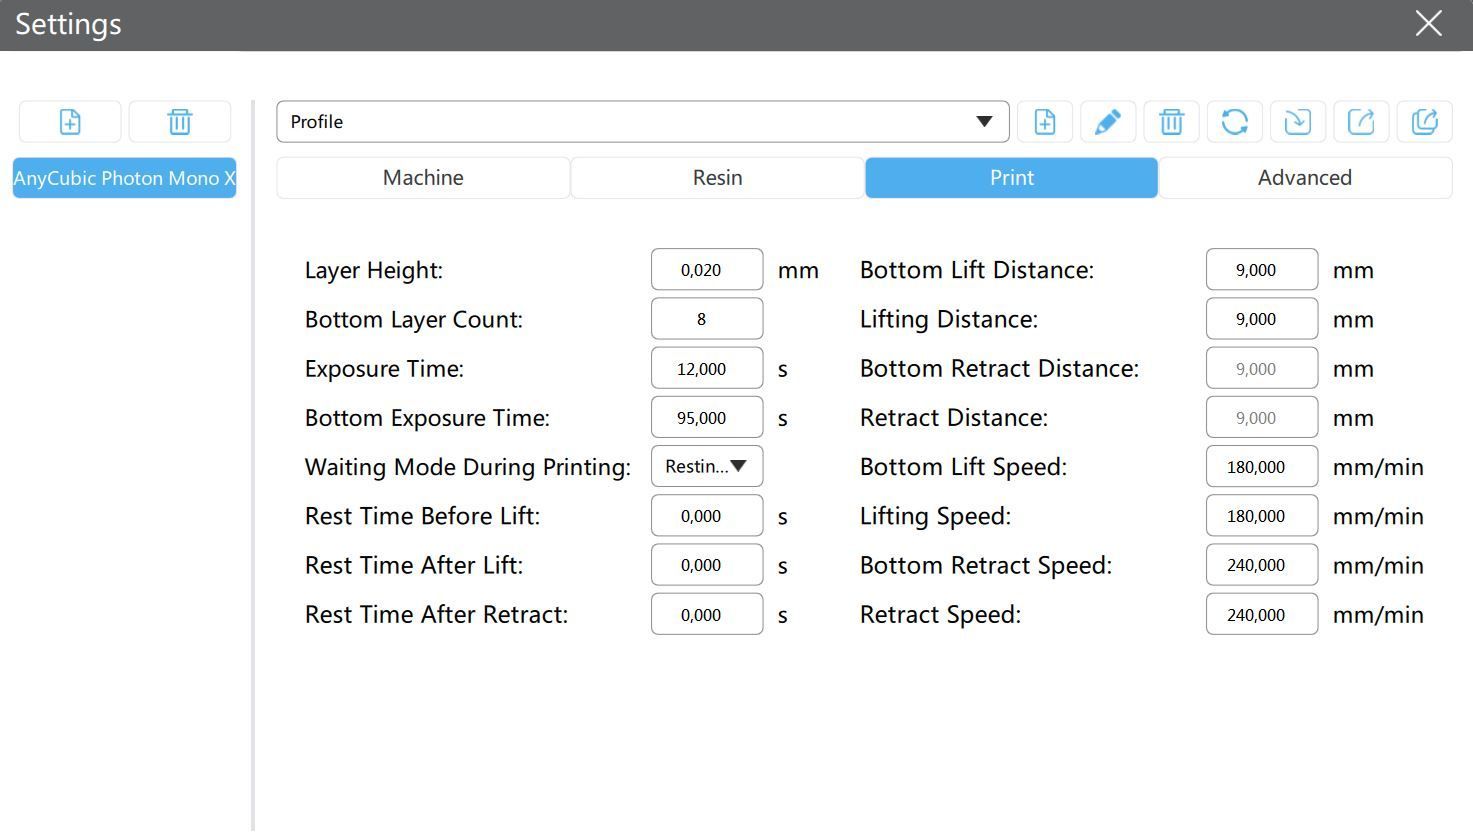Click the single export profile icon

(x=1361, y=122)
